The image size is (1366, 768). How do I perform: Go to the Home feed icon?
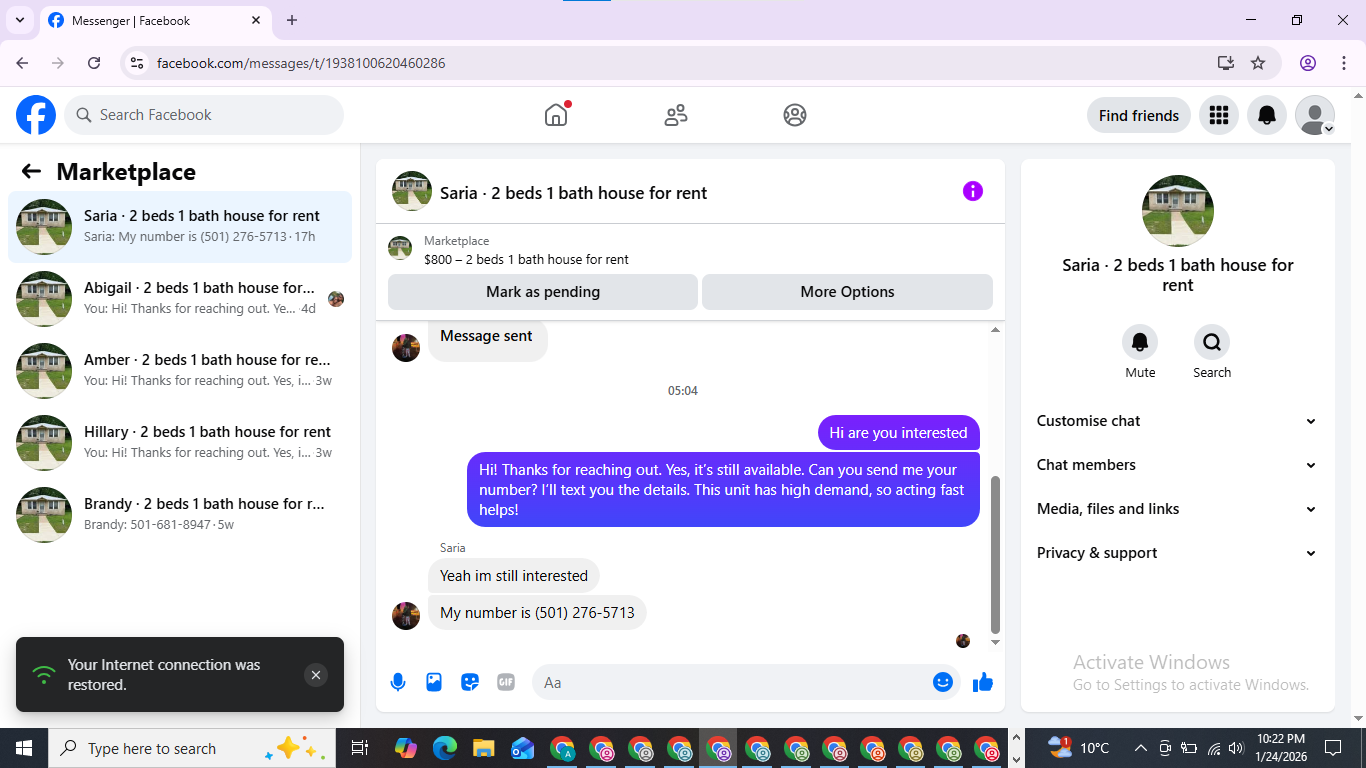(x=556, y=115)
